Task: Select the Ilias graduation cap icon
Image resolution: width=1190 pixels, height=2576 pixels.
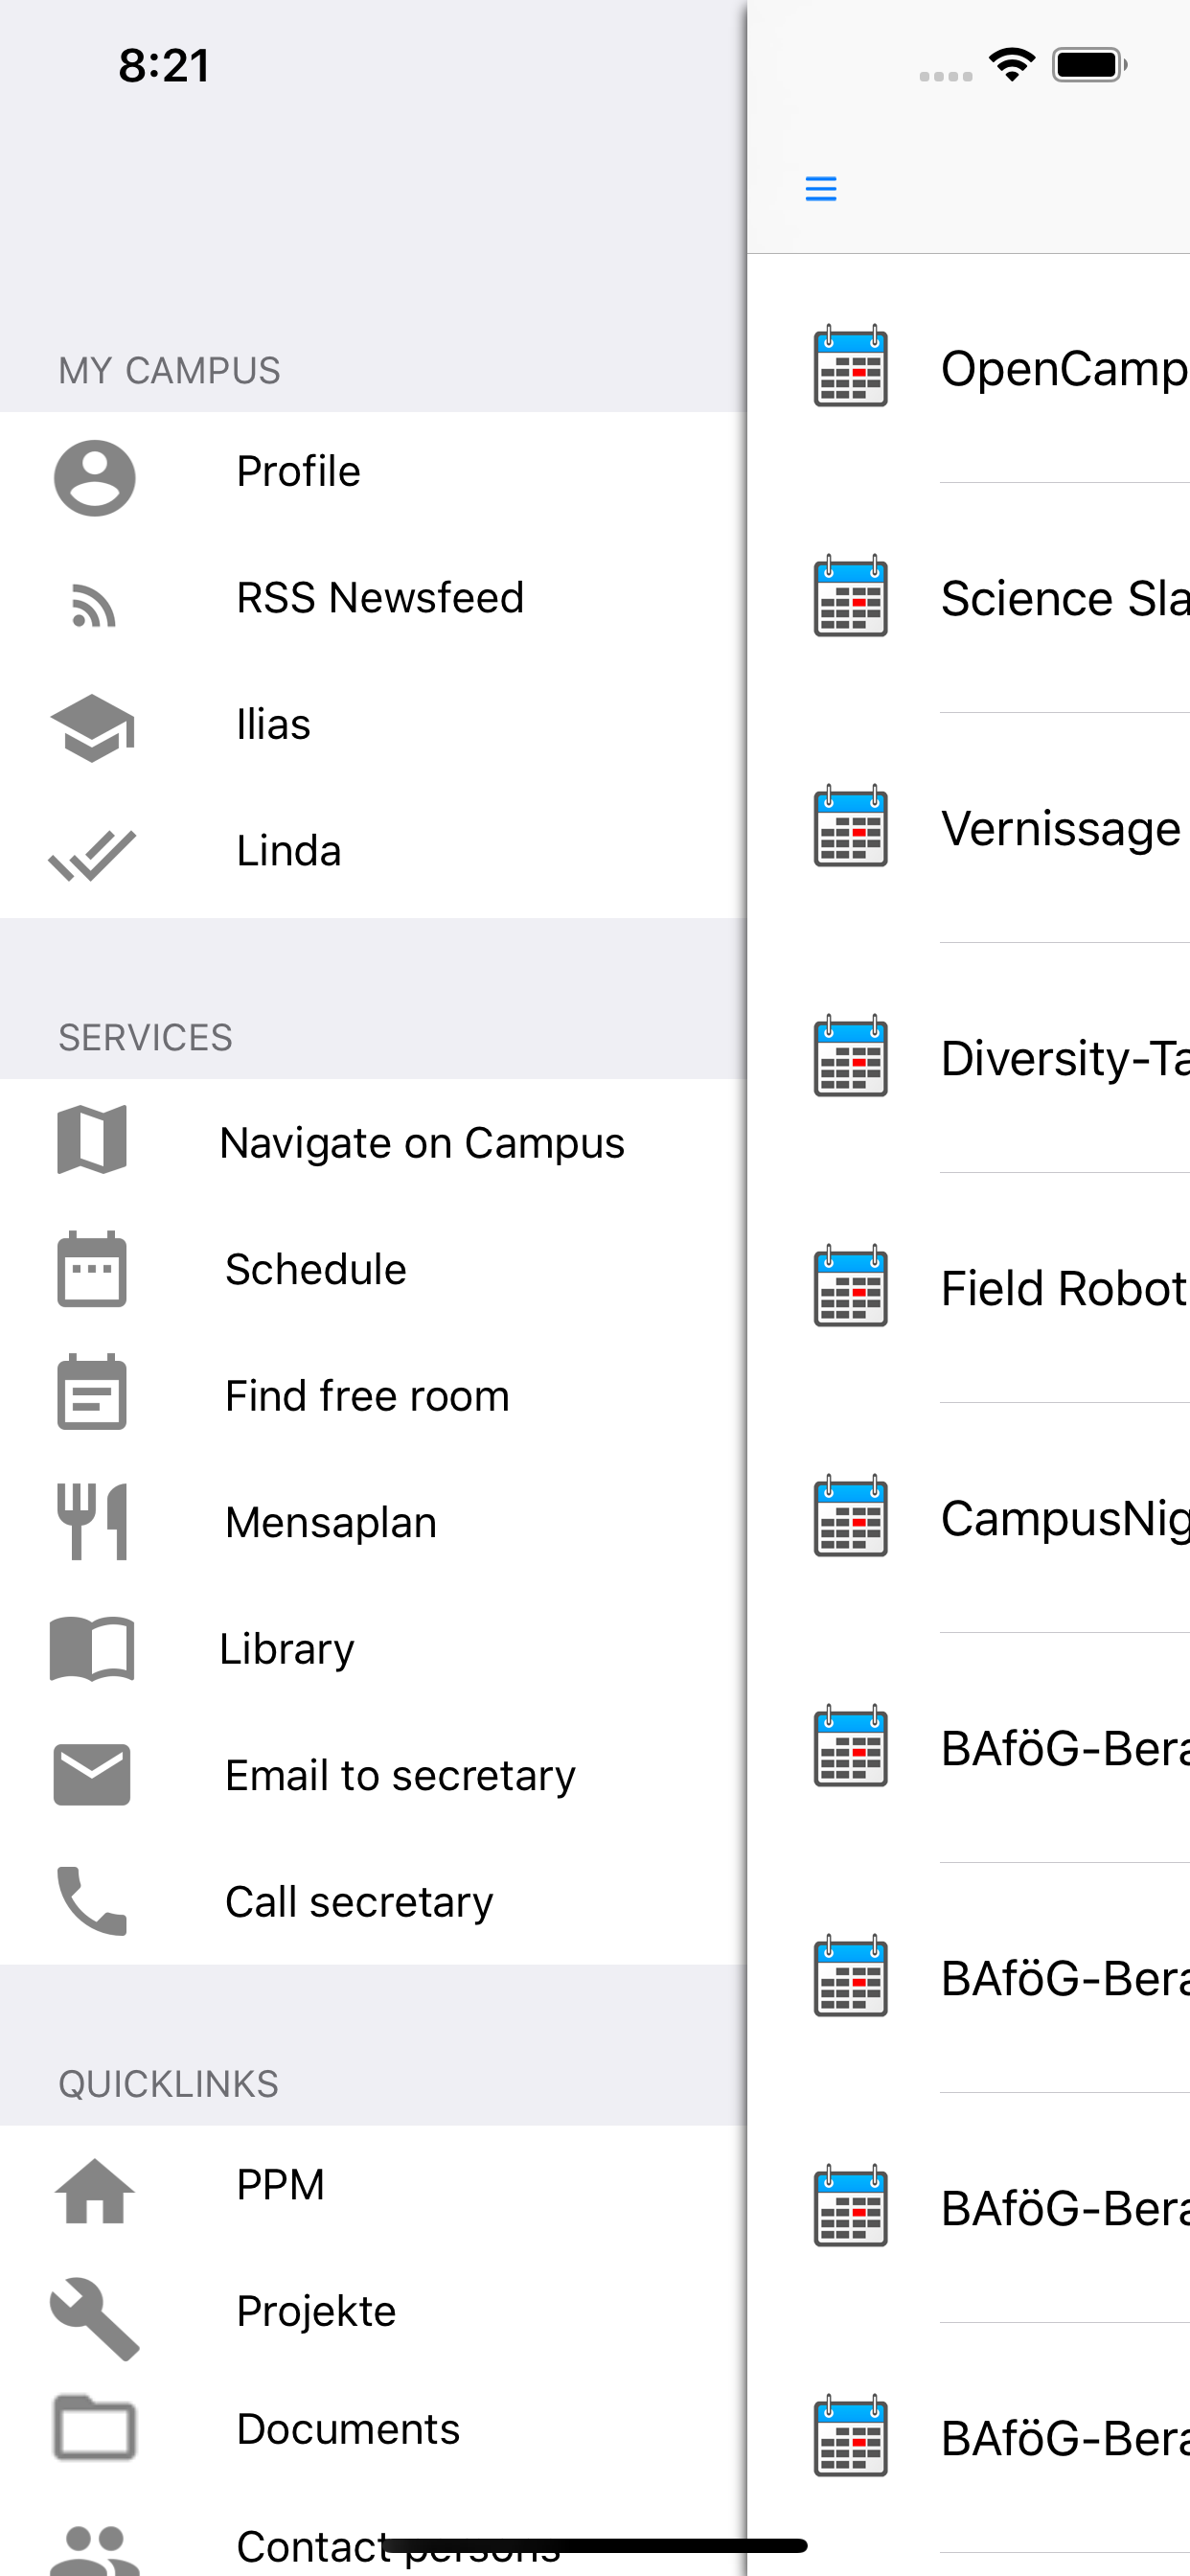Action: point(92,728)
